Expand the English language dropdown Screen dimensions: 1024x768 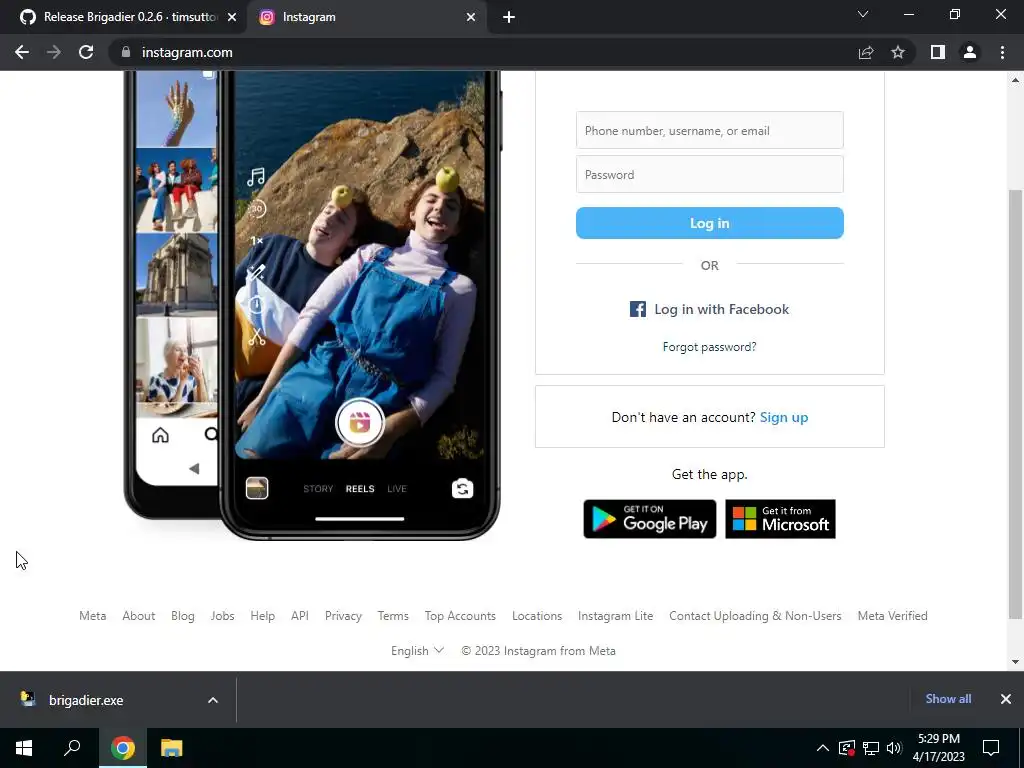pyautogui.click(x=417, y=651)
